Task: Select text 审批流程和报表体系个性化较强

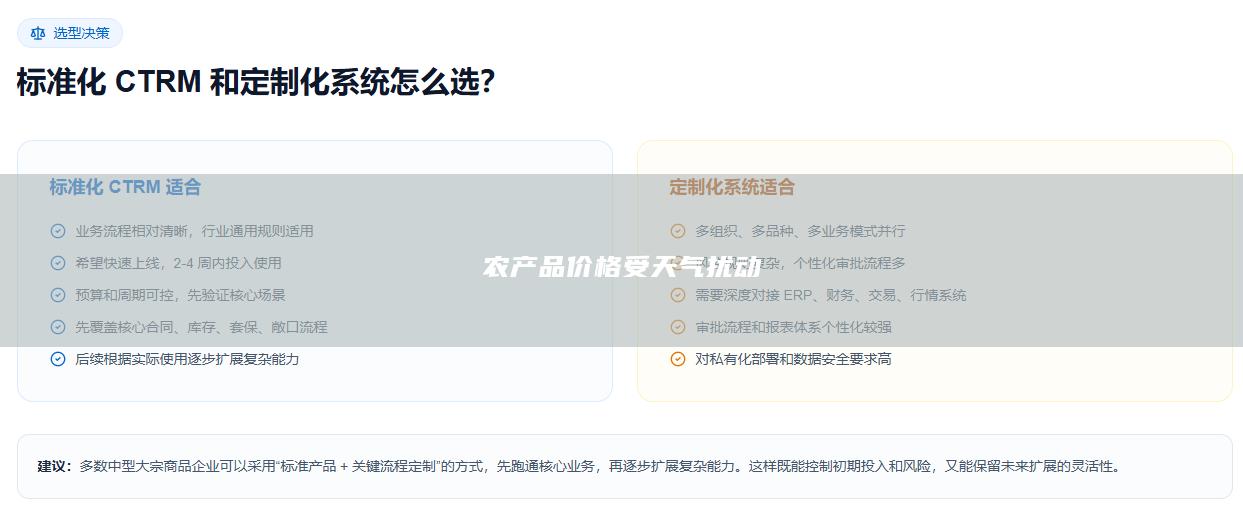Action: tap(794, 327)
